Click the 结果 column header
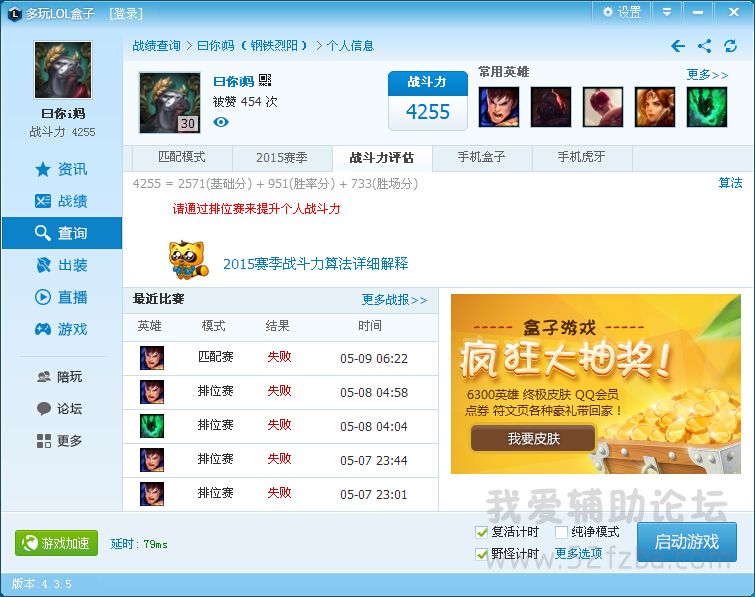This screenshot has height=597, width=755. click(x=277, y=326)
